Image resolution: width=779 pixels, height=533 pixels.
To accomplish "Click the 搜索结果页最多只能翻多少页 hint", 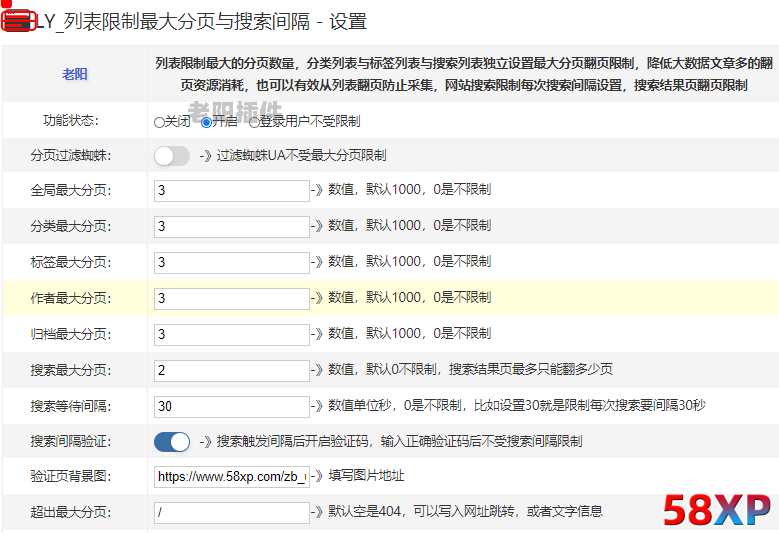I will [x=531, y=369].
